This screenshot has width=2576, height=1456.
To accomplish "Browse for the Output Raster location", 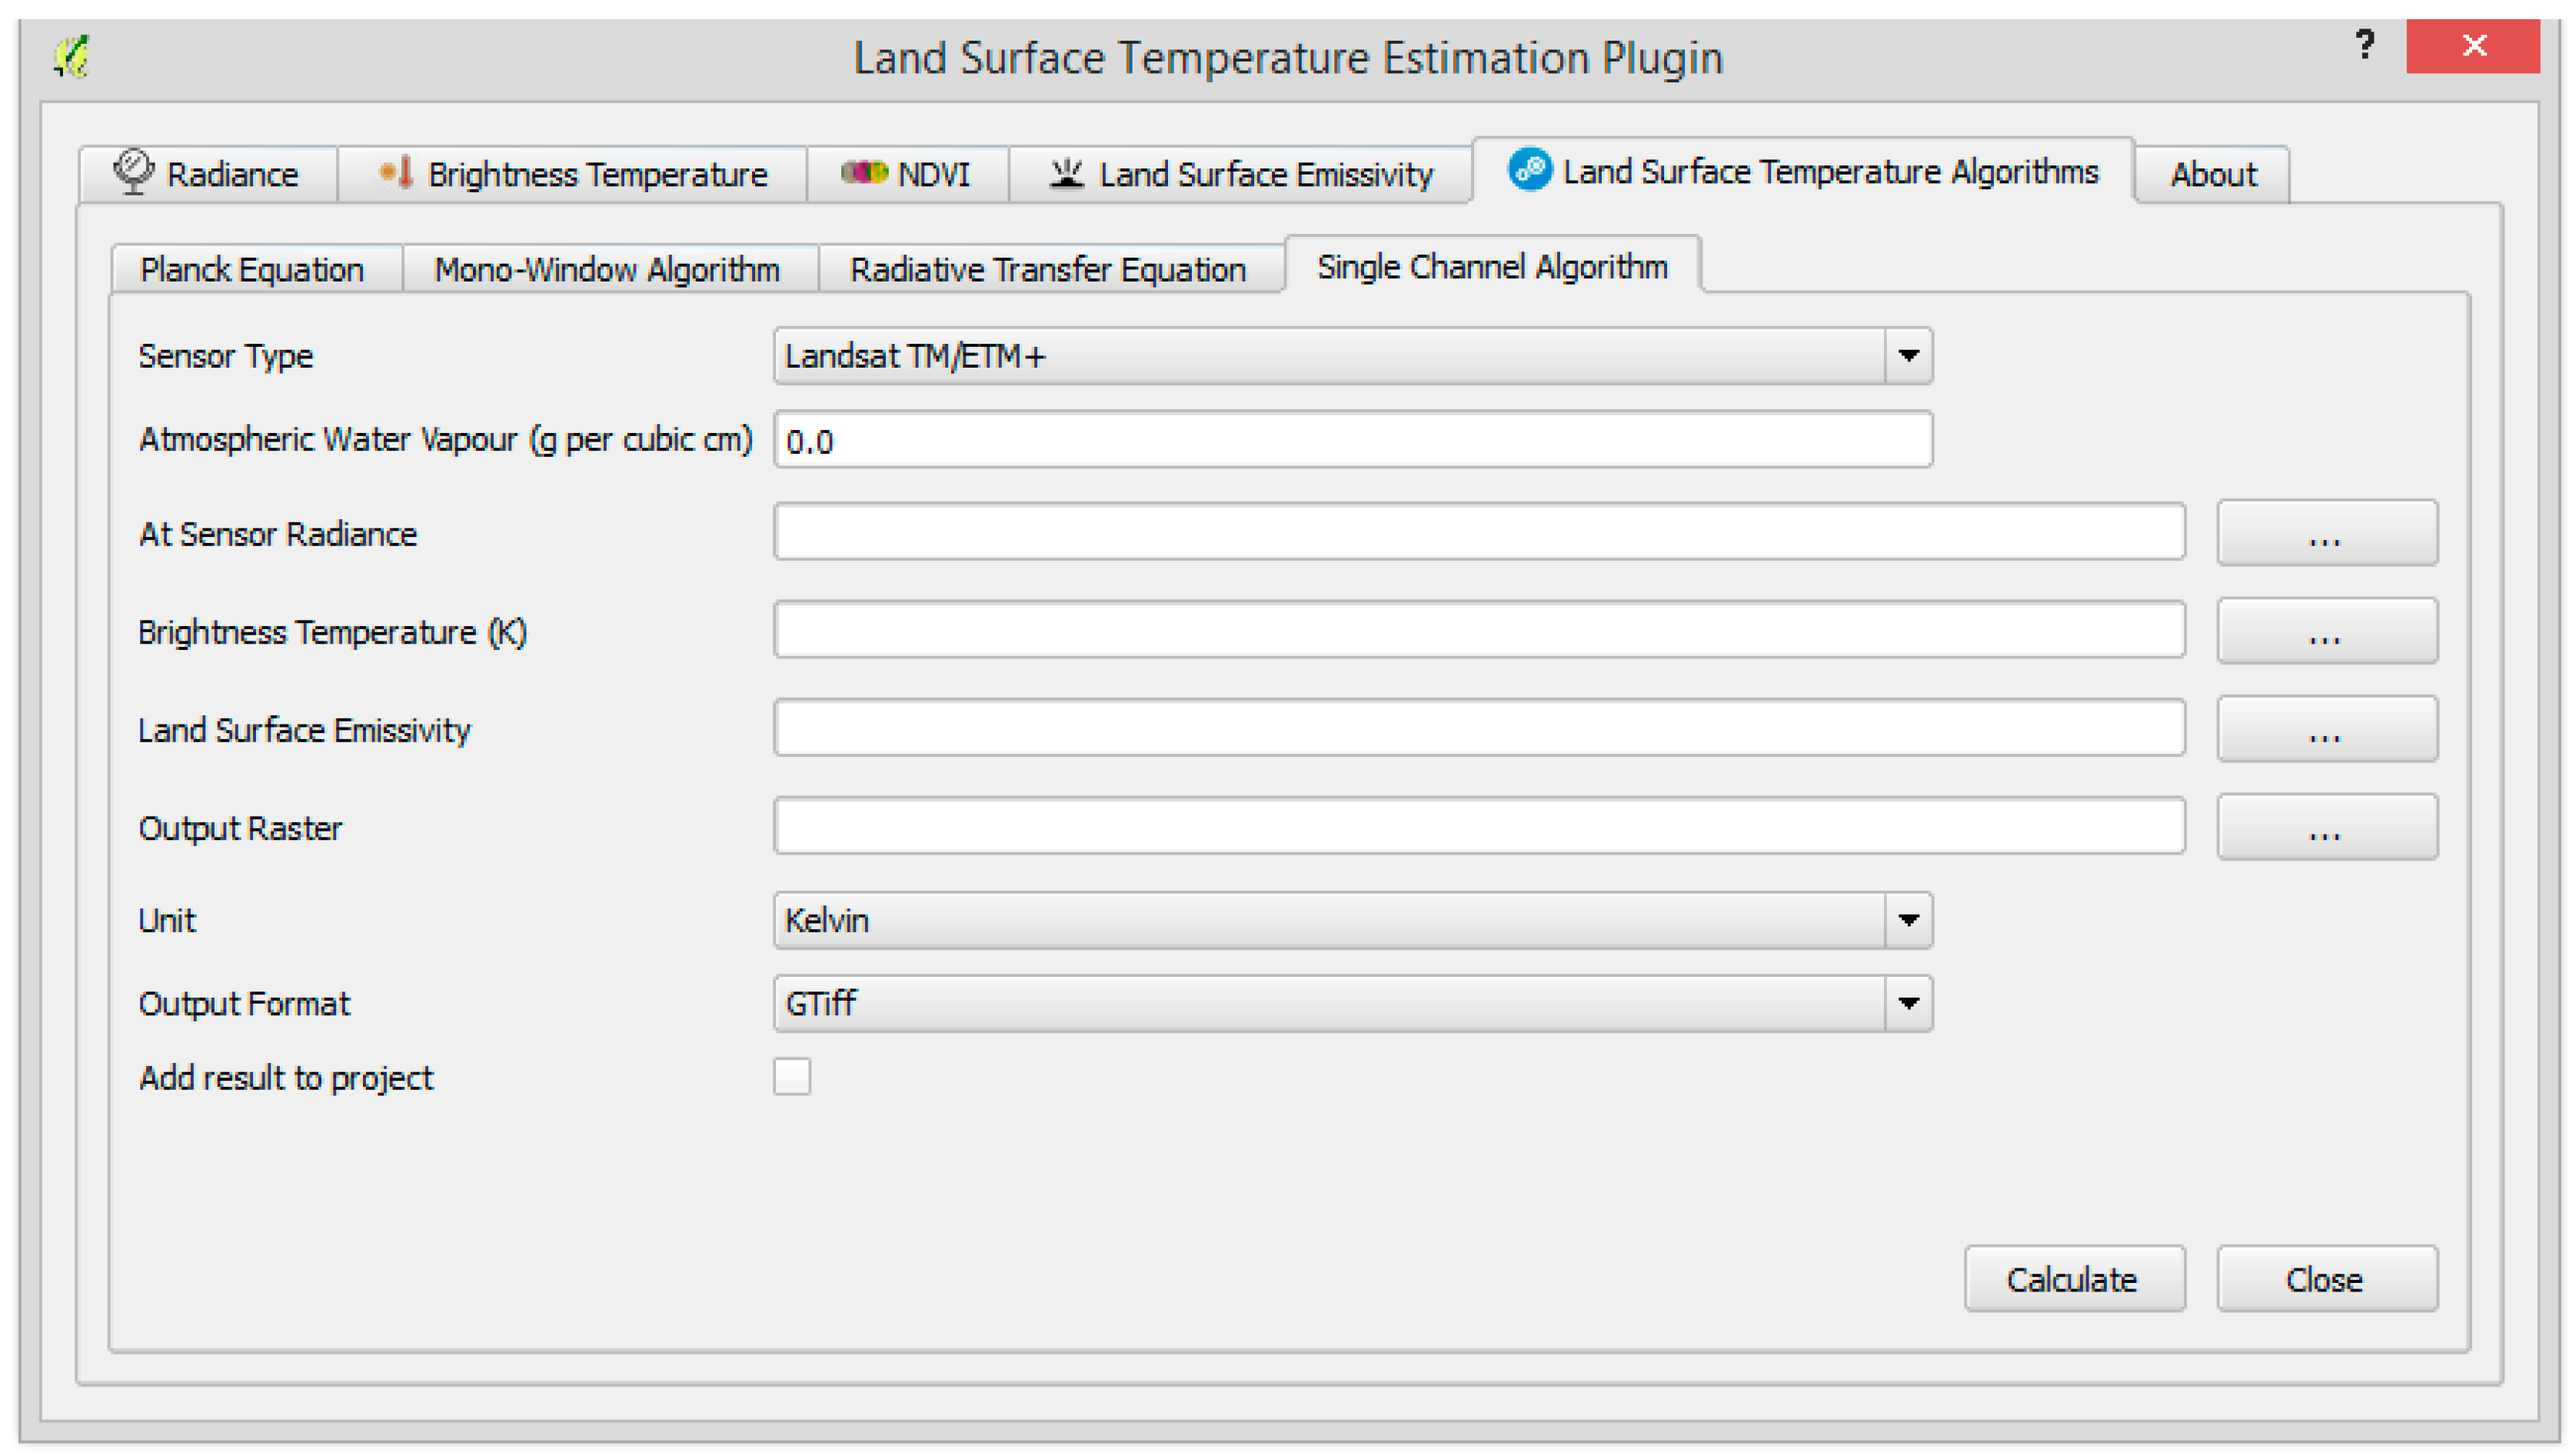I will click(x=2326, y=827).
